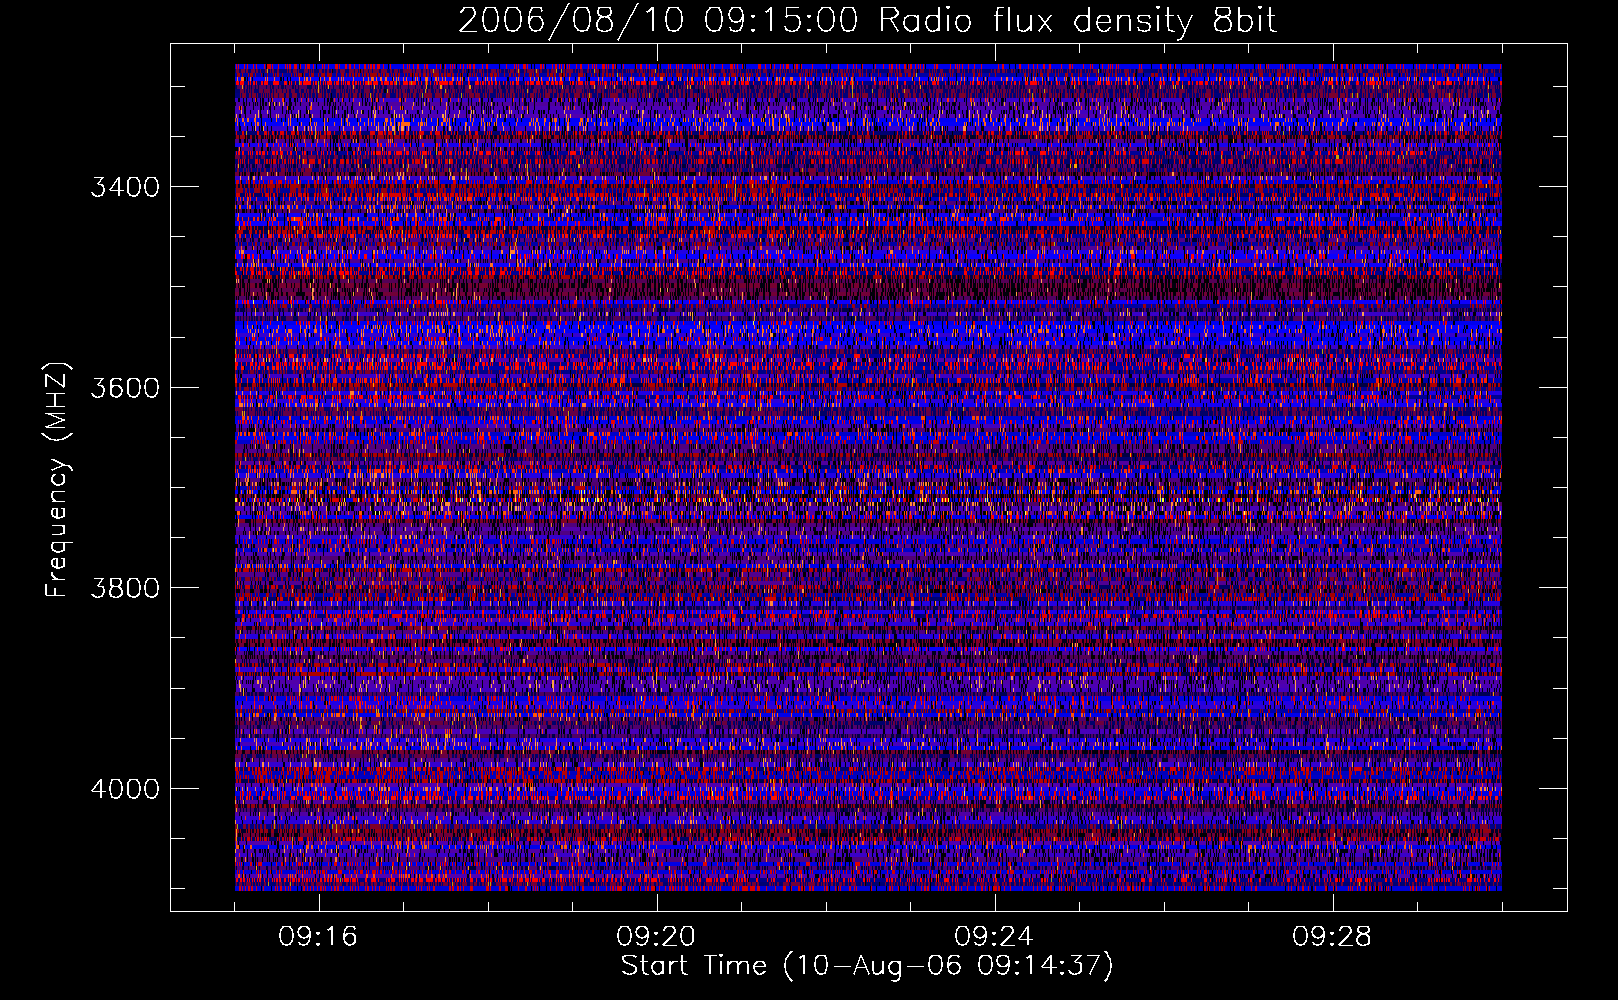1618x1000 pixels.
Task: Click the 09:28 time tick label
Action: point(1332,937)
